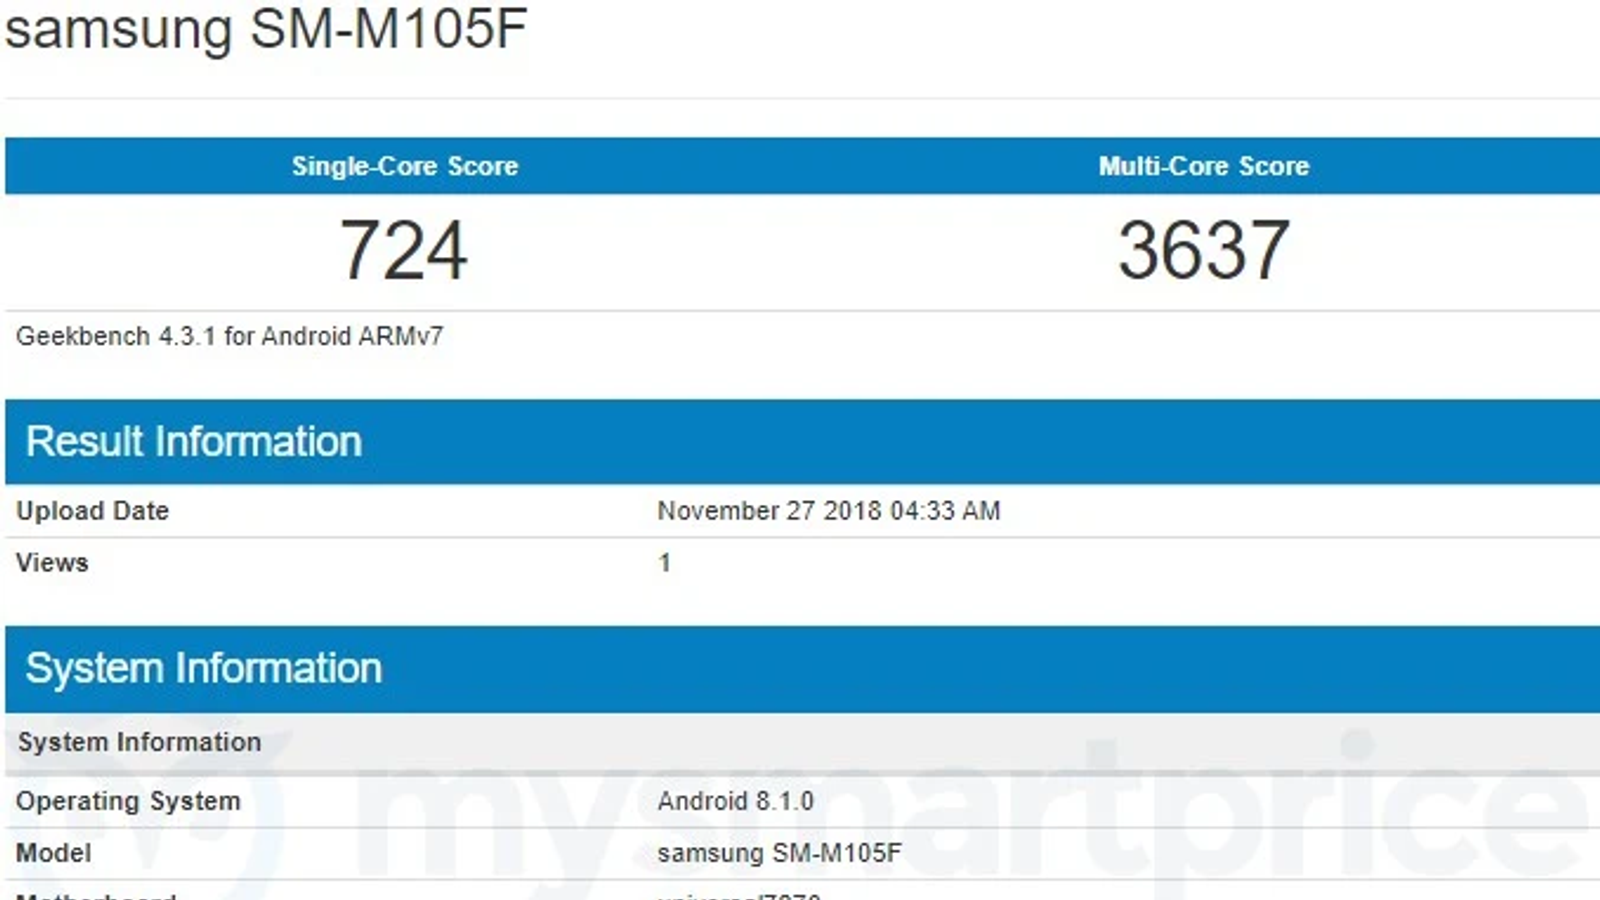This screenshot has width=1600, height=900.
Task: Select "samsung SM-M105F" in the Model row
Action: tap(780, 853)
